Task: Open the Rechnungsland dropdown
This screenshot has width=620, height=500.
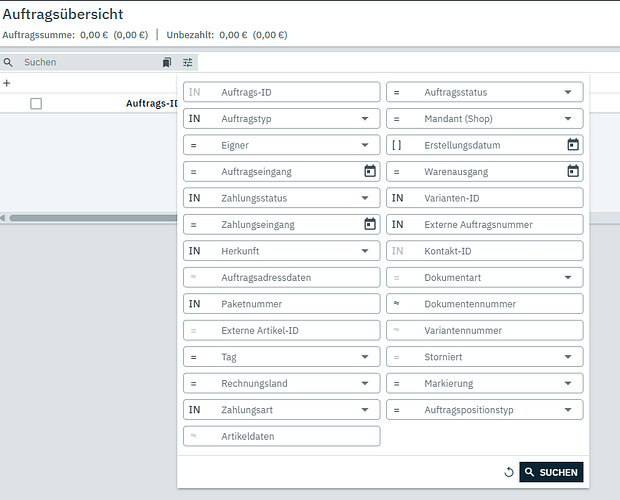Action: tap(365, 383)
